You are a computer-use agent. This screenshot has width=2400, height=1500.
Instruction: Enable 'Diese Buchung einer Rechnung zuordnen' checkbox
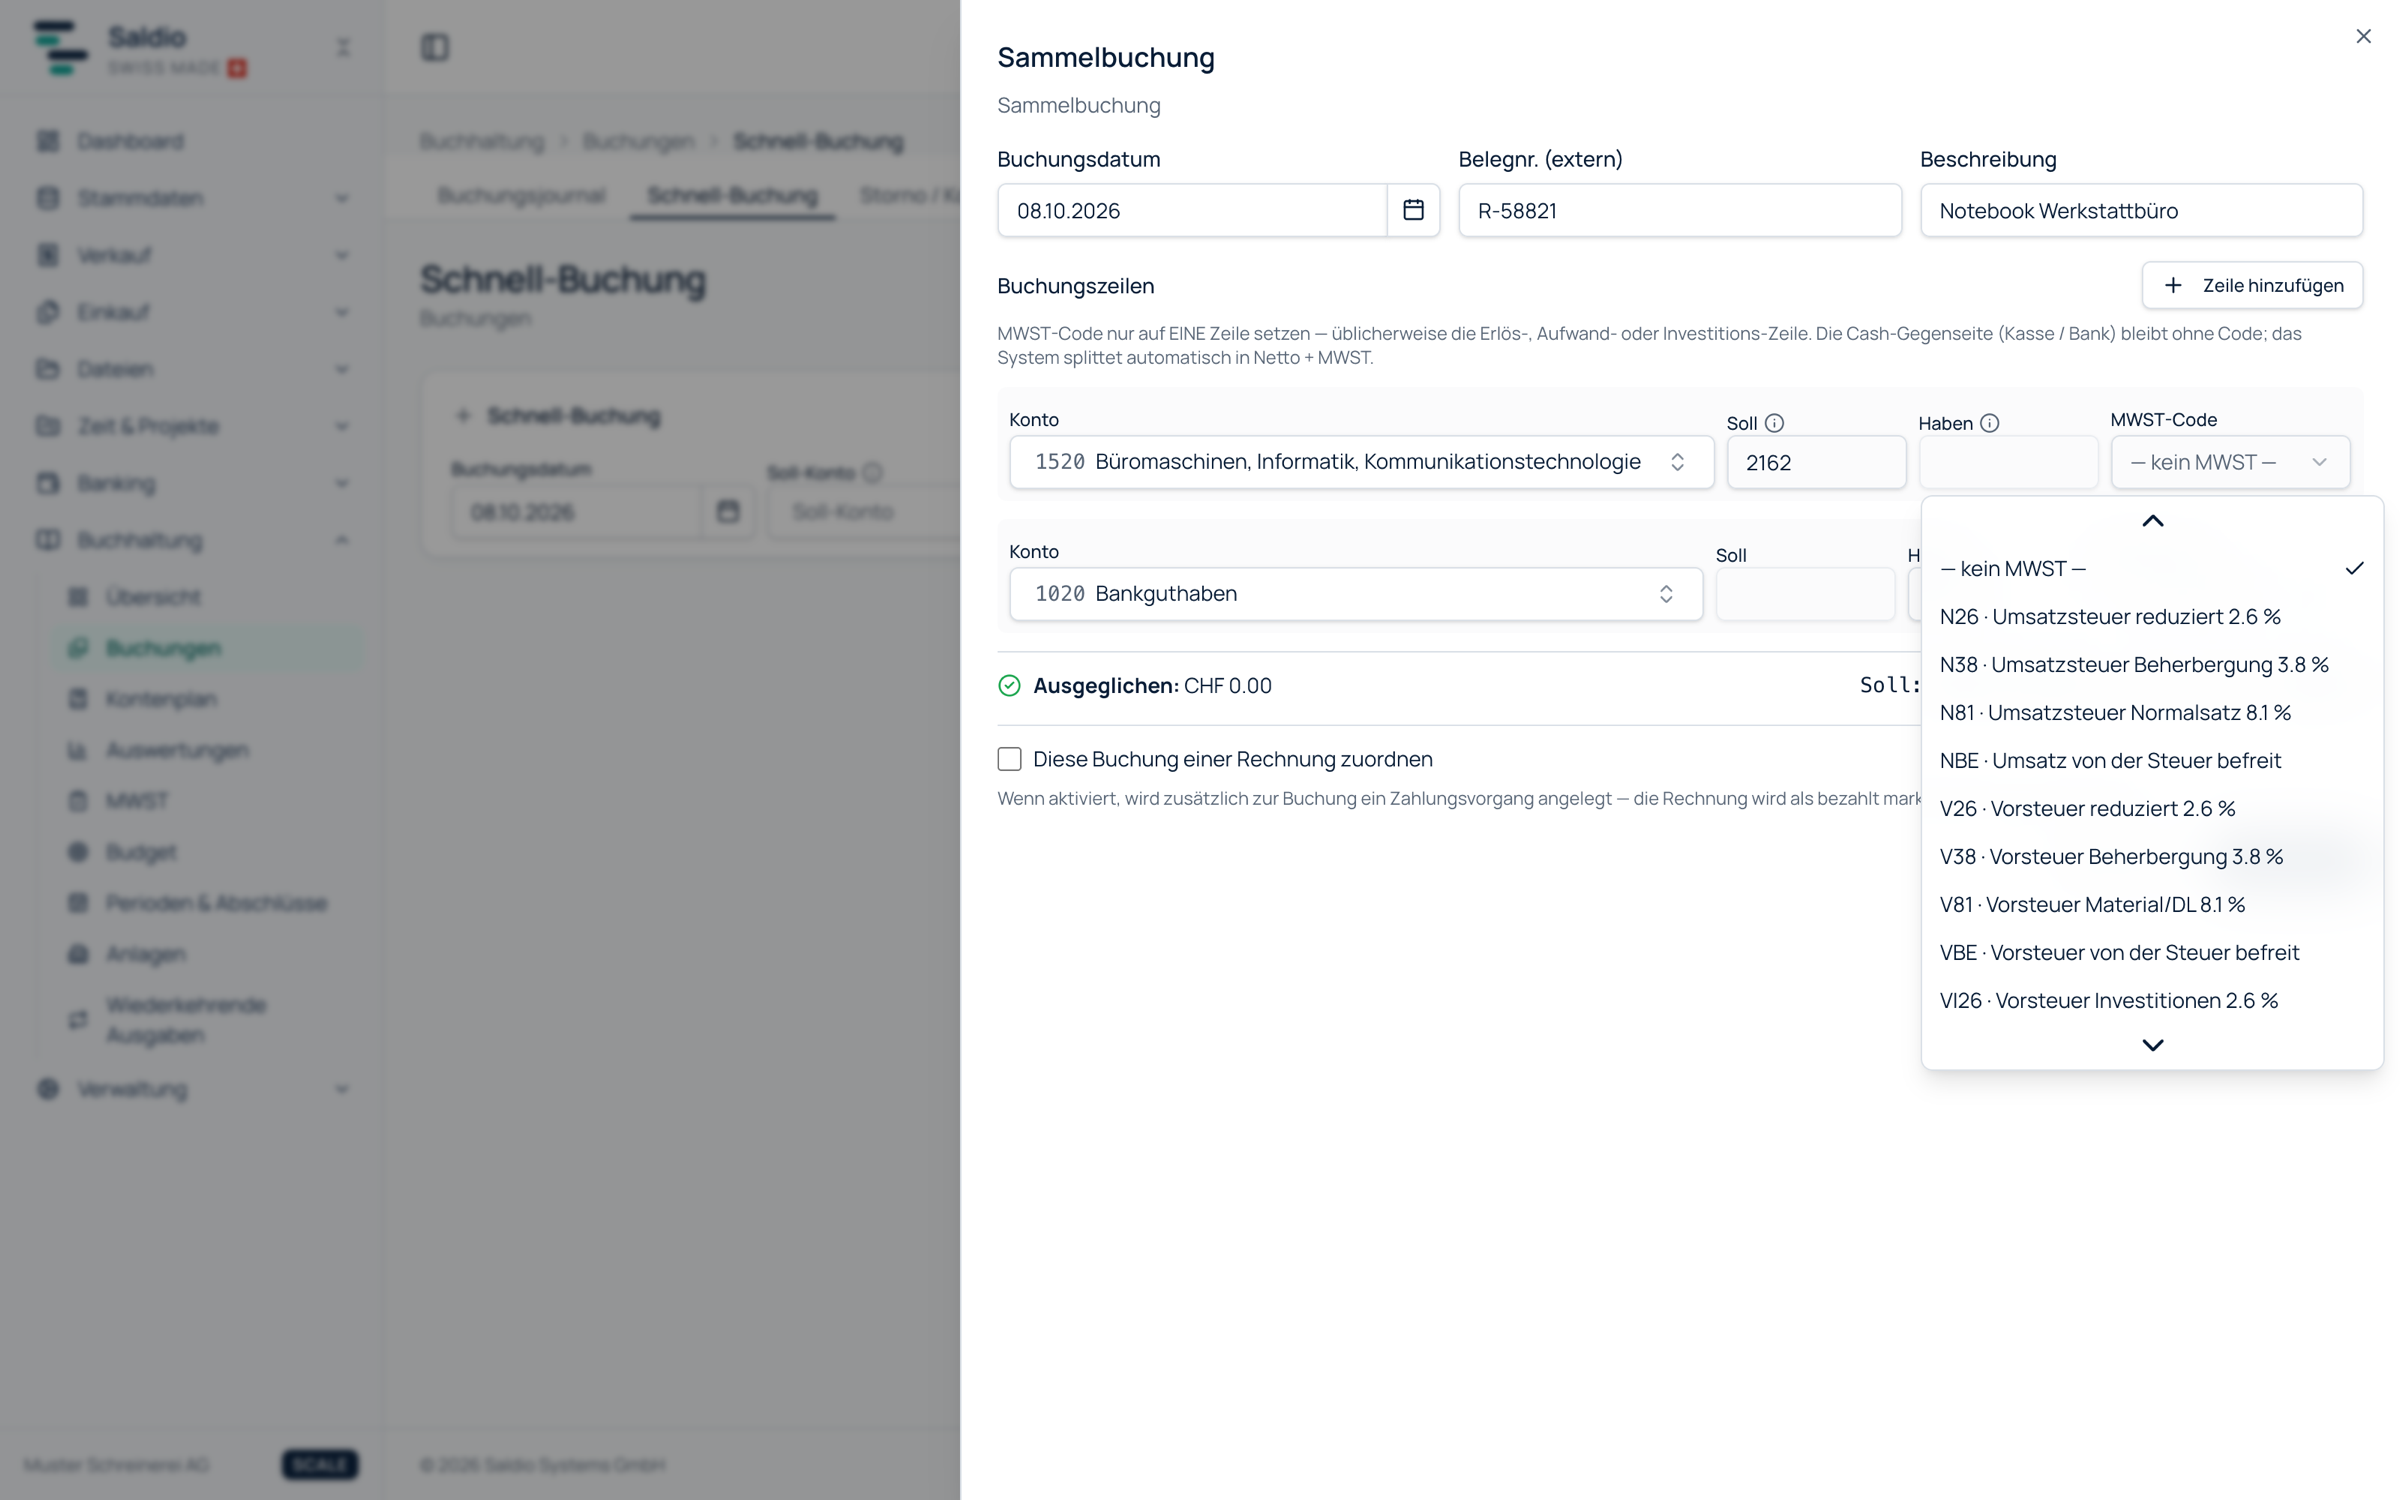tap(1009, 759)
